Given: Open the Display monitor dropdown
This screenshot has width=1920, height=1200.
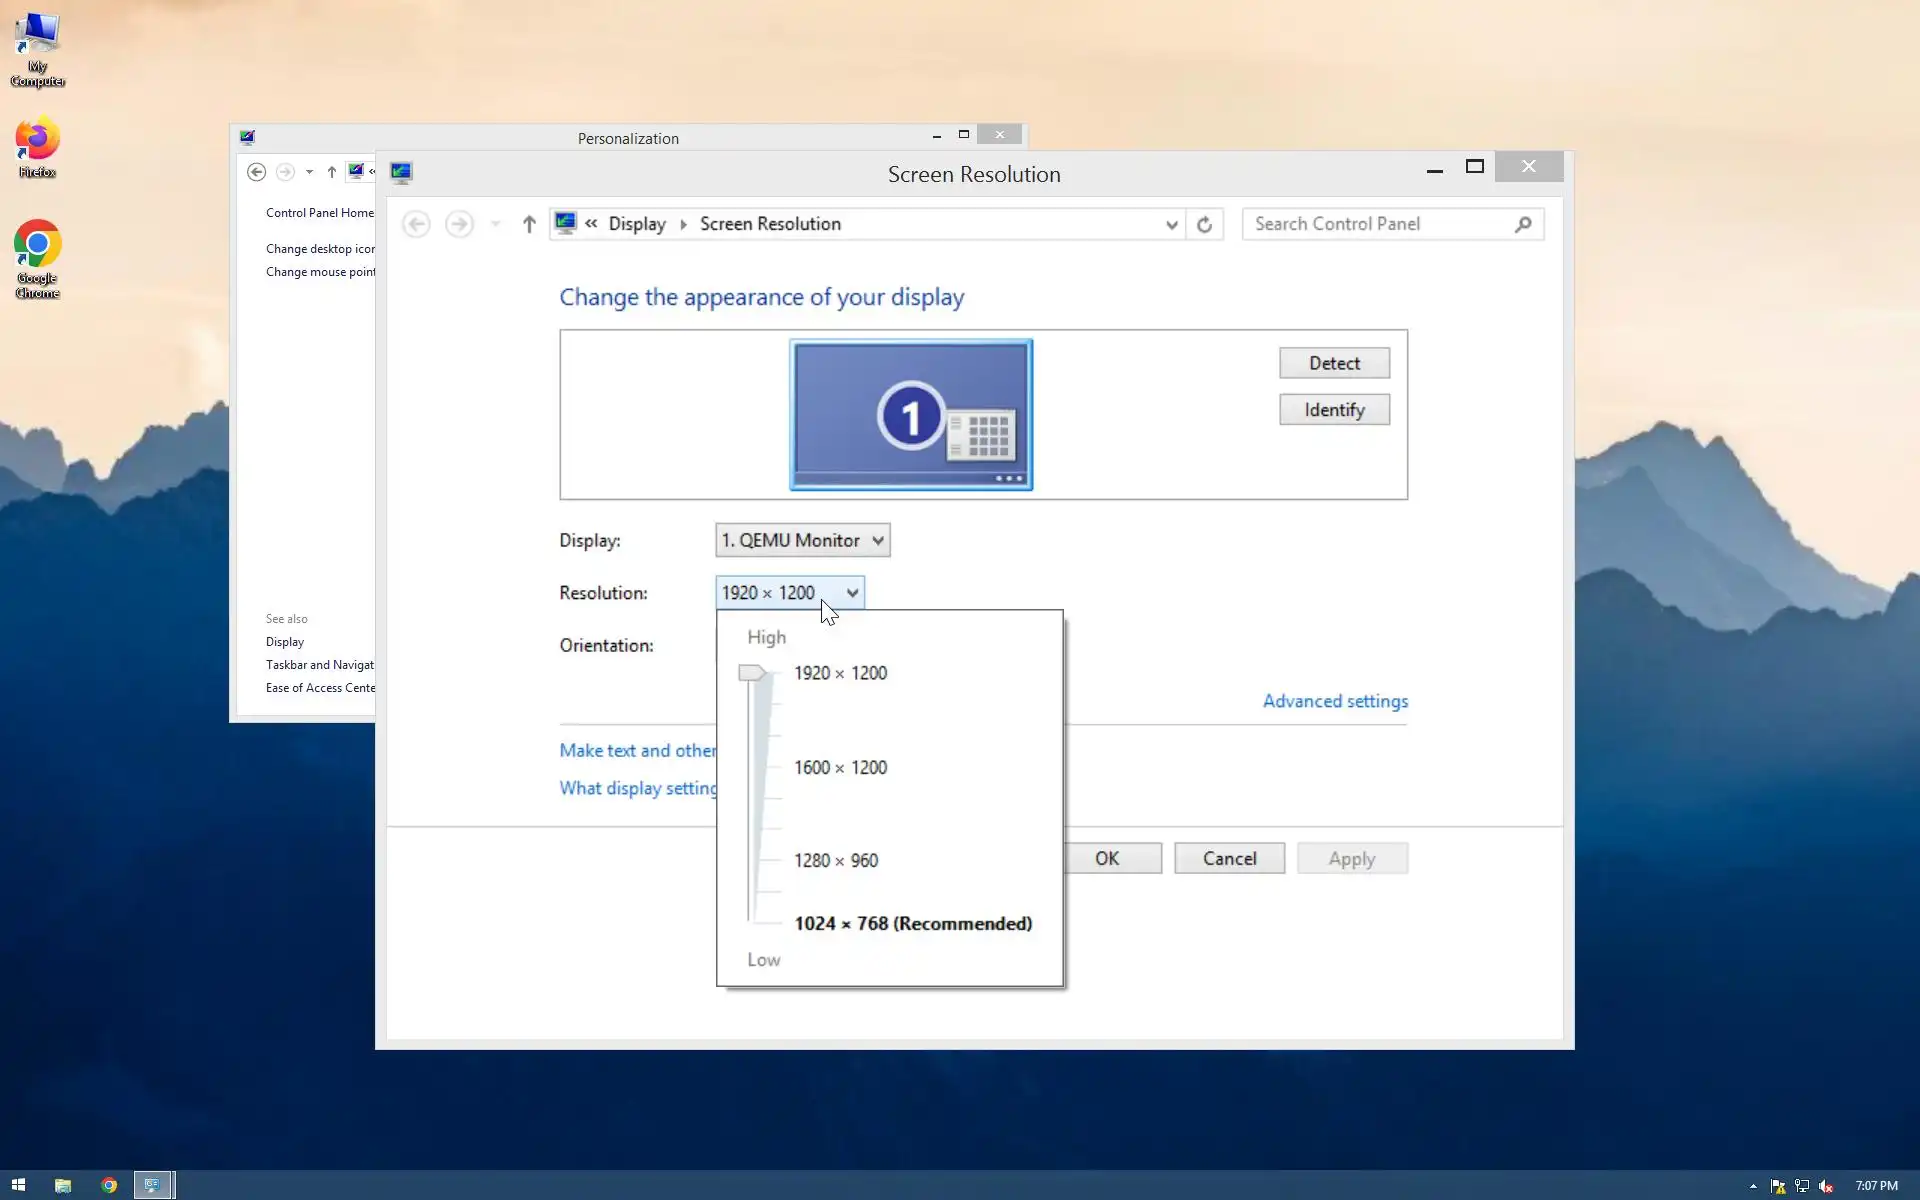Looking at the screenshot, I should 802,540.
